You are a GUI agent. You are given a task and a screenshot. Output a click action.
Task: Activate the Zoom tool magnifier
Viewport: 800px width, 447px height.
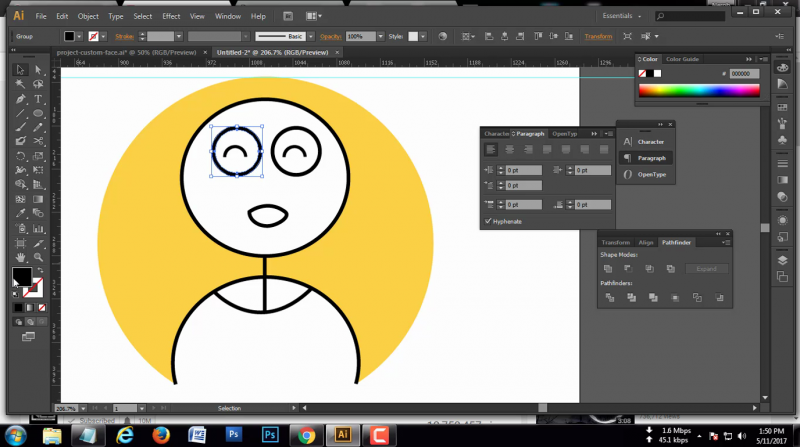pos(38,256)
